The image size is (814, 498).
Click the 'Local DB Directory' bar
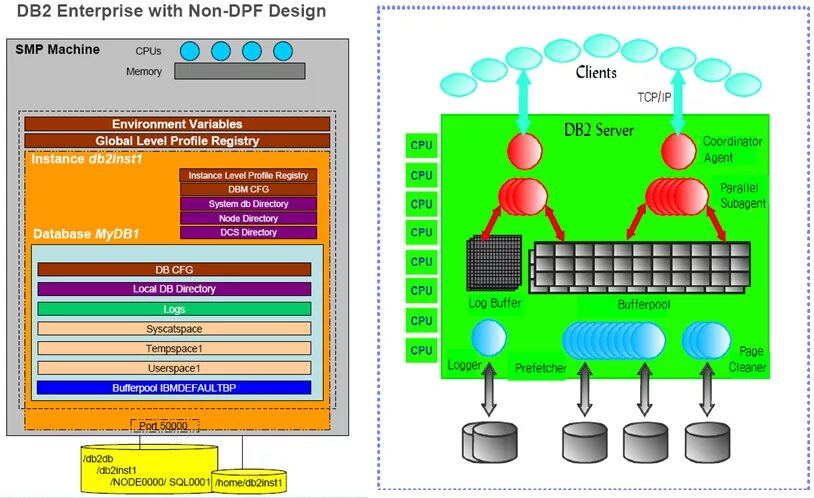(x=174, y=289)
